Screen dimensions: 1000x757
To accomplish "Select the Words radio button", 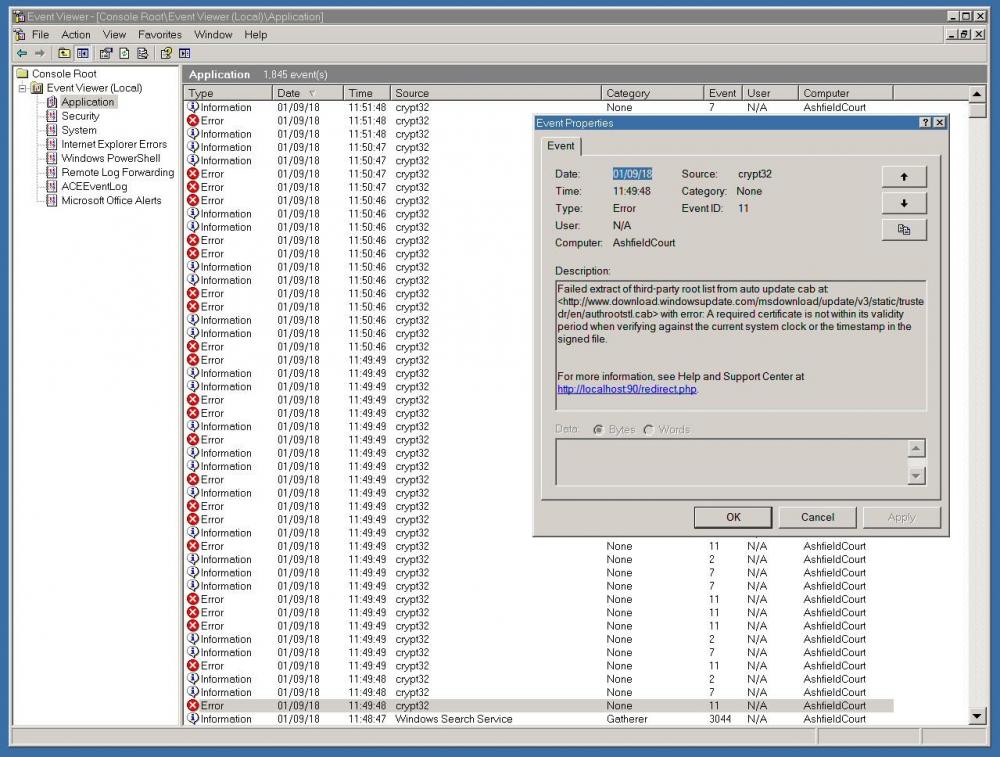I will click(x=649, y=430).
